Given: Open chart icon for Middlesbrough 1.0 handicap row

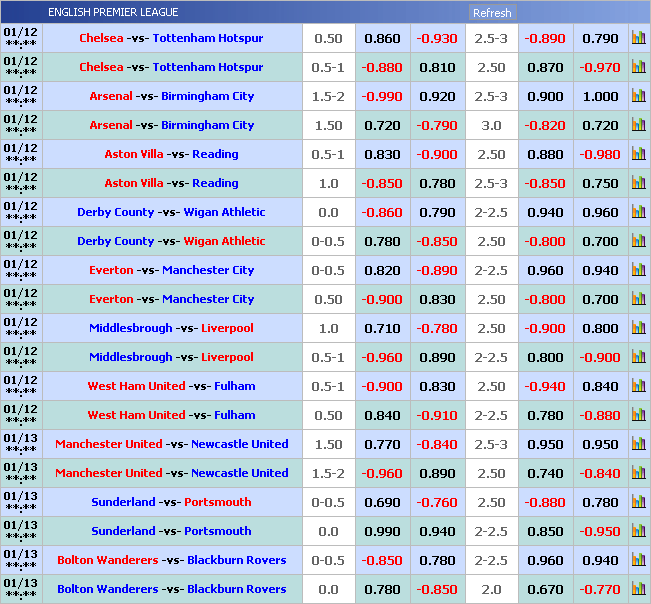Looking at the screenshot, I should (x=638, y=329).
